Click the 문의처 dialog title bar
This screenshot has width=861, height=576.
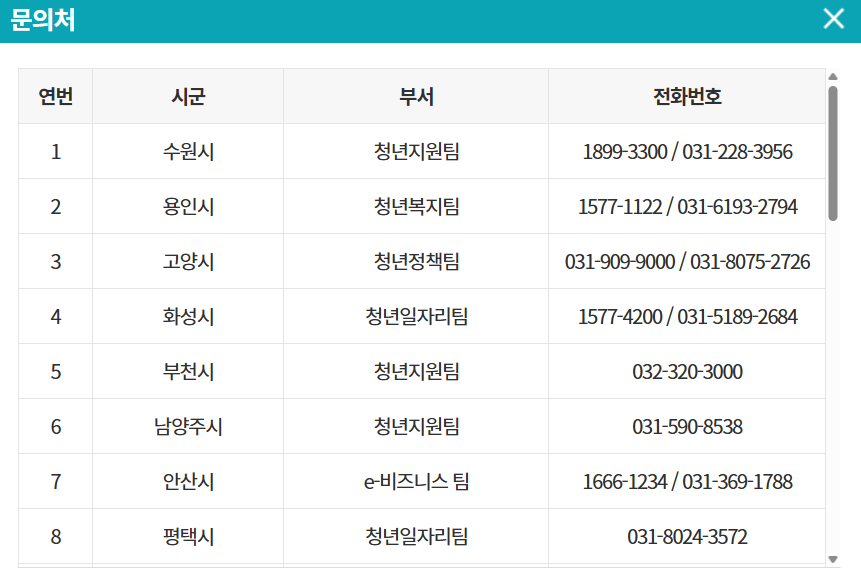coord(400,18)
